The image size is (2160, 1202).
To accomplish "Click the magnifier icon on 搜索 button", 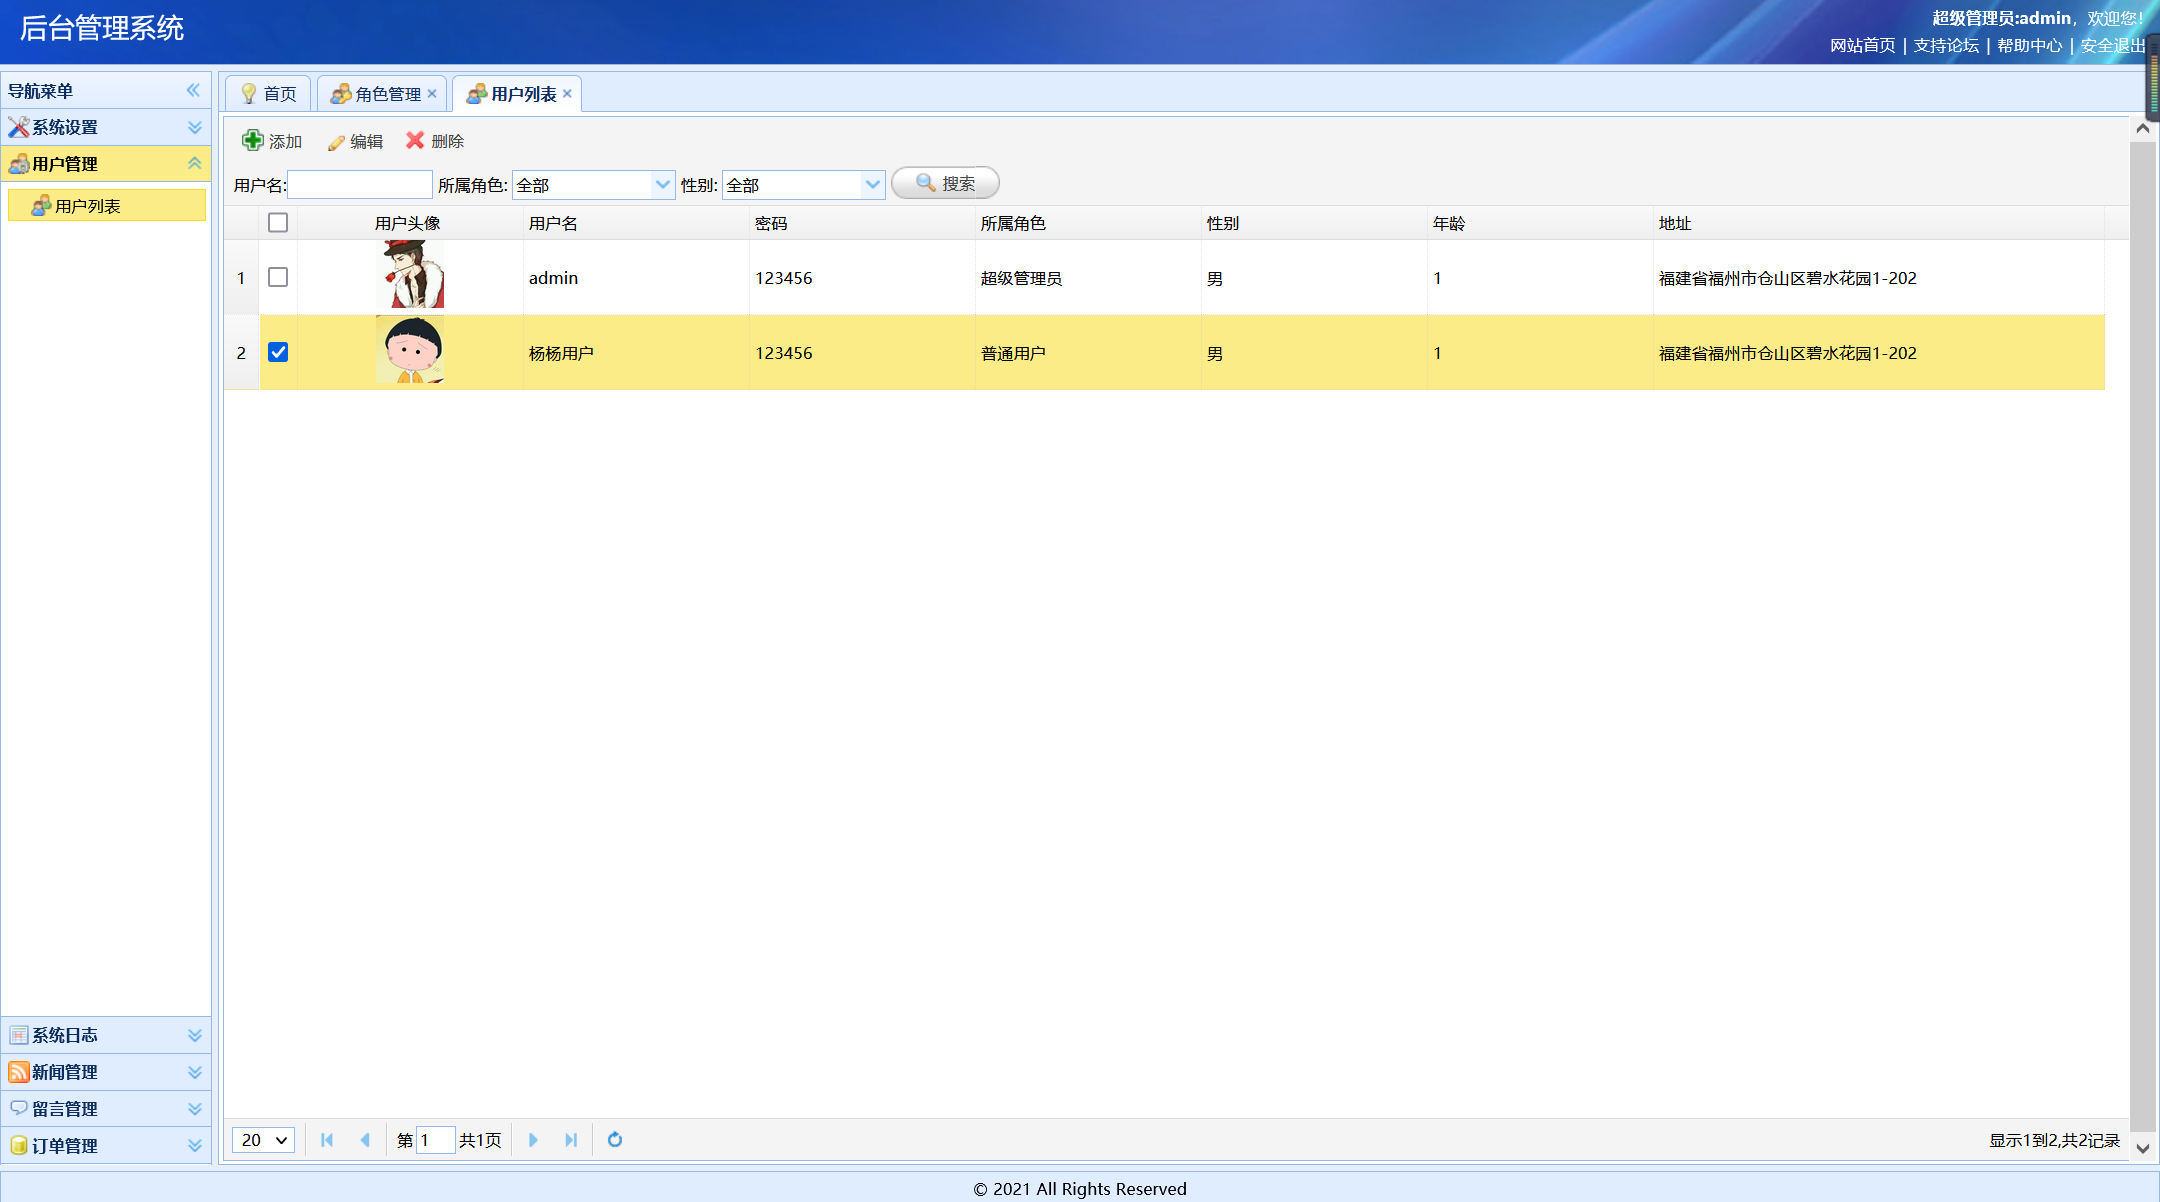I will tap(926, 183).
